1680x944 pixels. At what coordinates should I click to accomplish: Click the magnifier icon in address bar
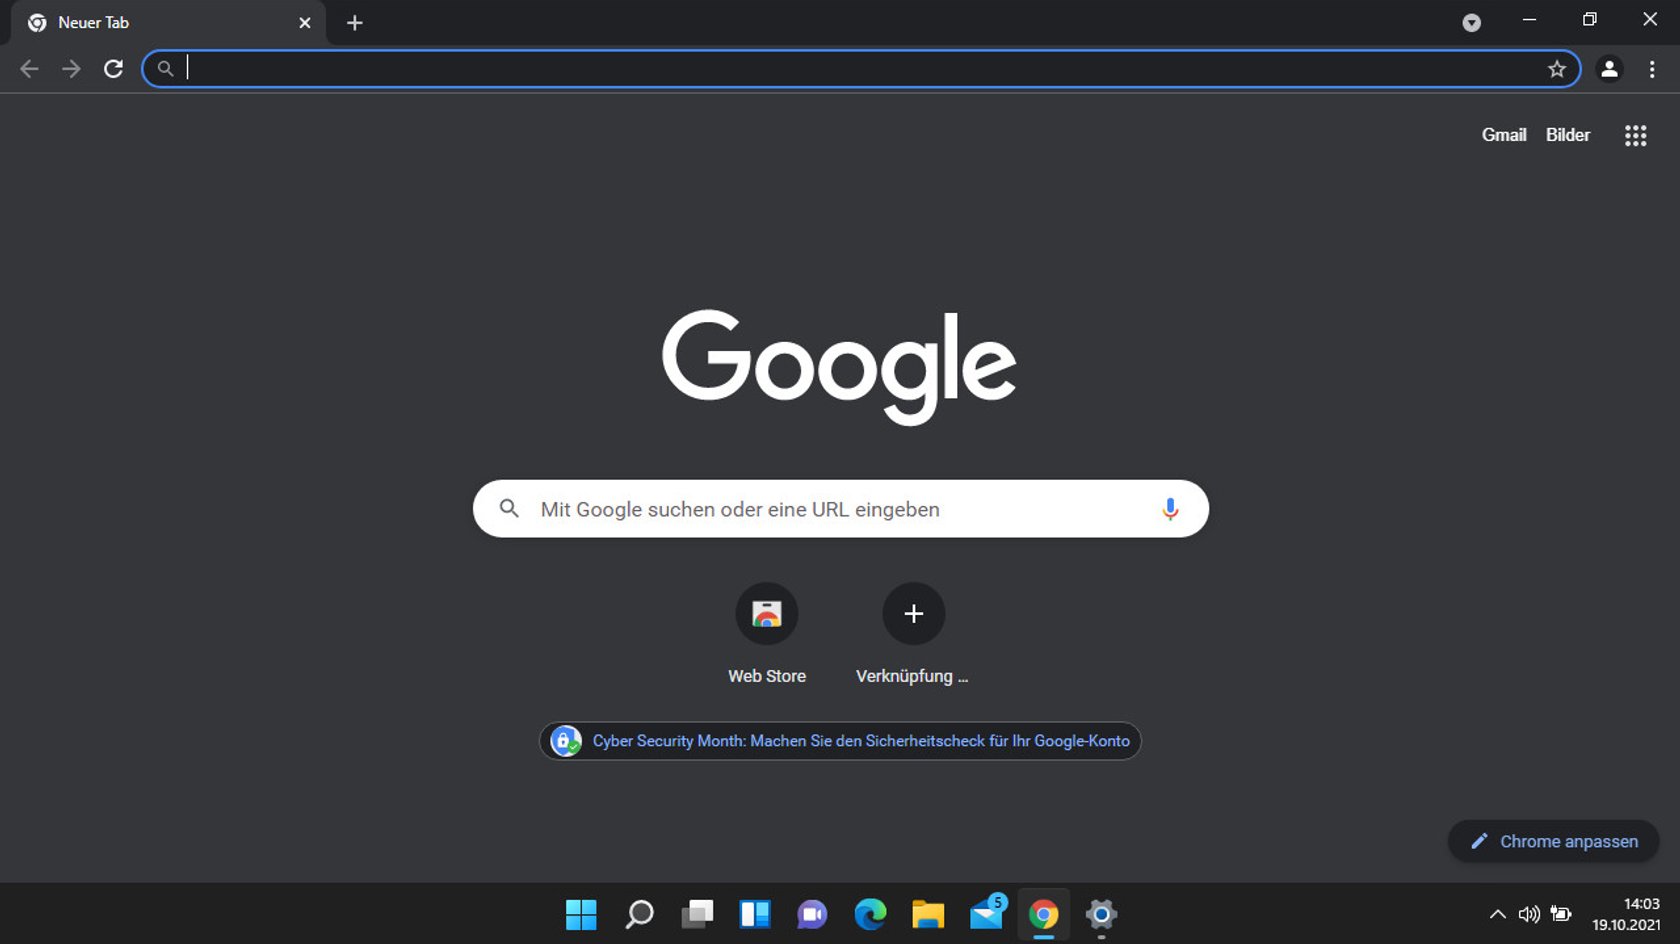tap(165, 69)
